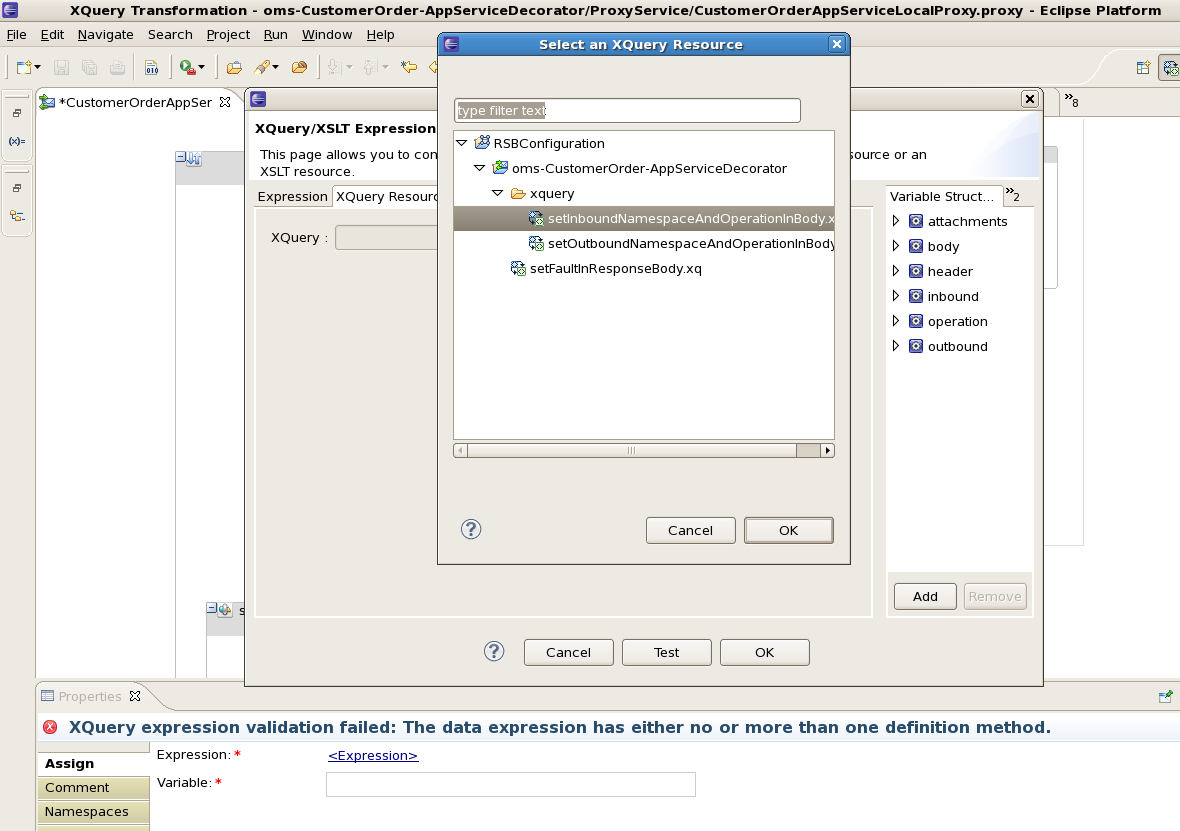Click the Open Perspective icon
This screenshot has width=1180, height=831.
(x=1143, y=68)
